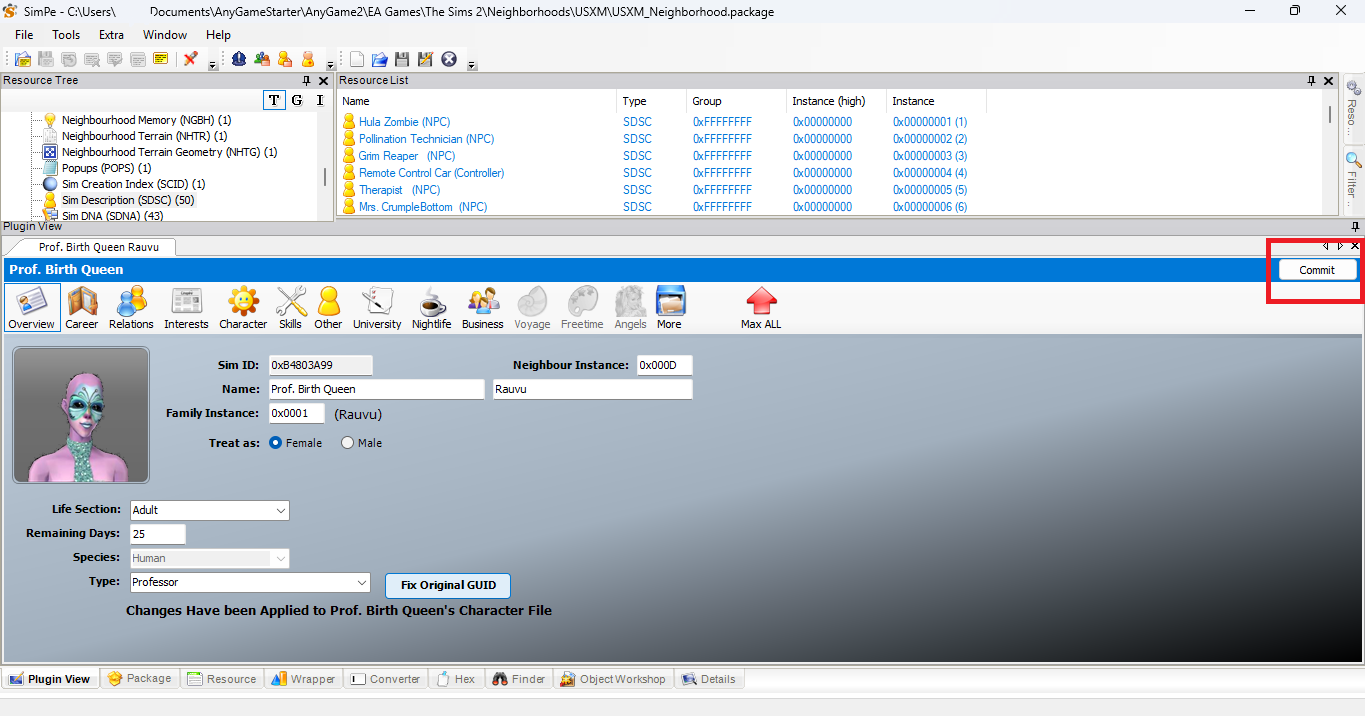Open the Character personality icon
This screenshot has height=716, width=1365.
pos(242,307)
